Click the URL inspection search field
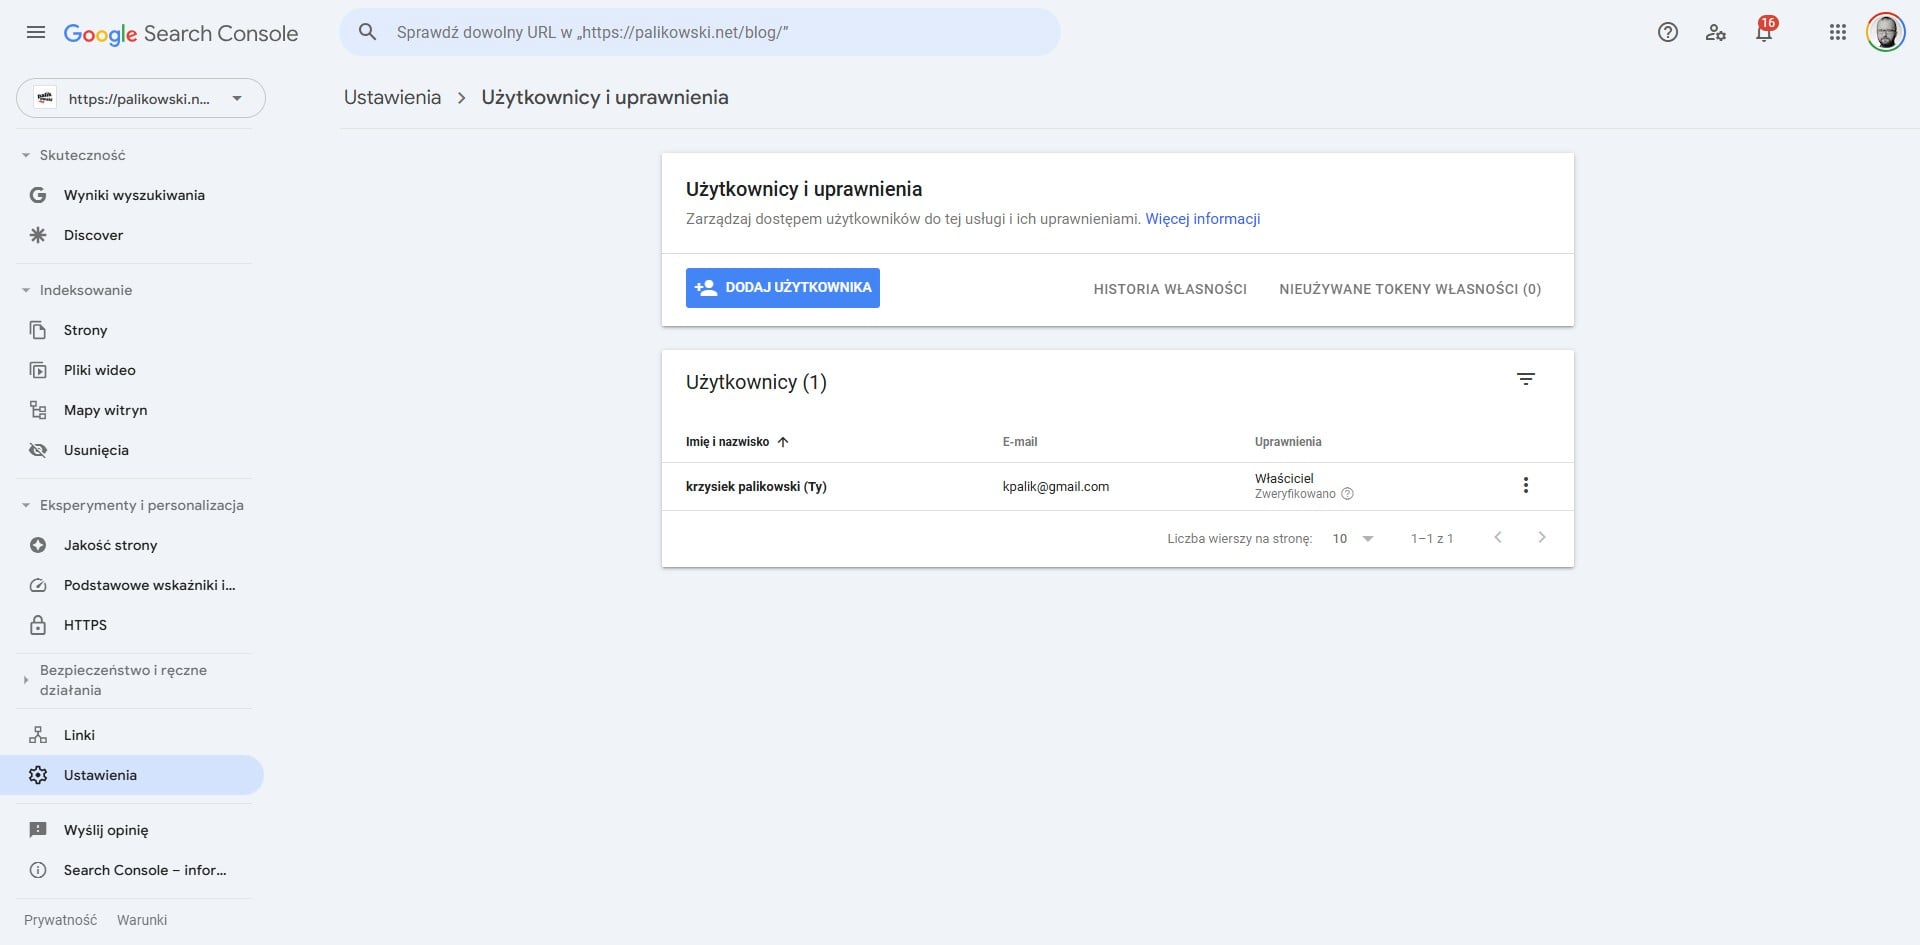Image resolution: width=1920 pixels, height=945 pixels. [700, 32]
